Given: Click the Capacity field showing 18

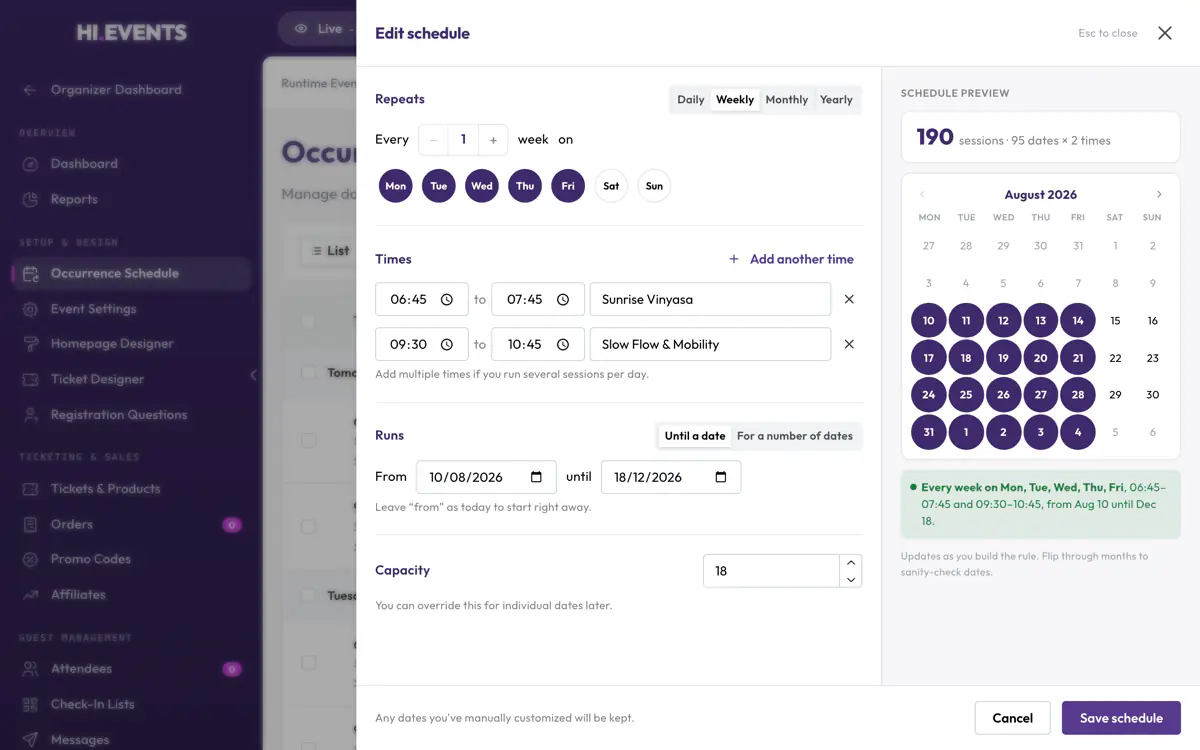Looking at the screenshot, I should 771,571.
